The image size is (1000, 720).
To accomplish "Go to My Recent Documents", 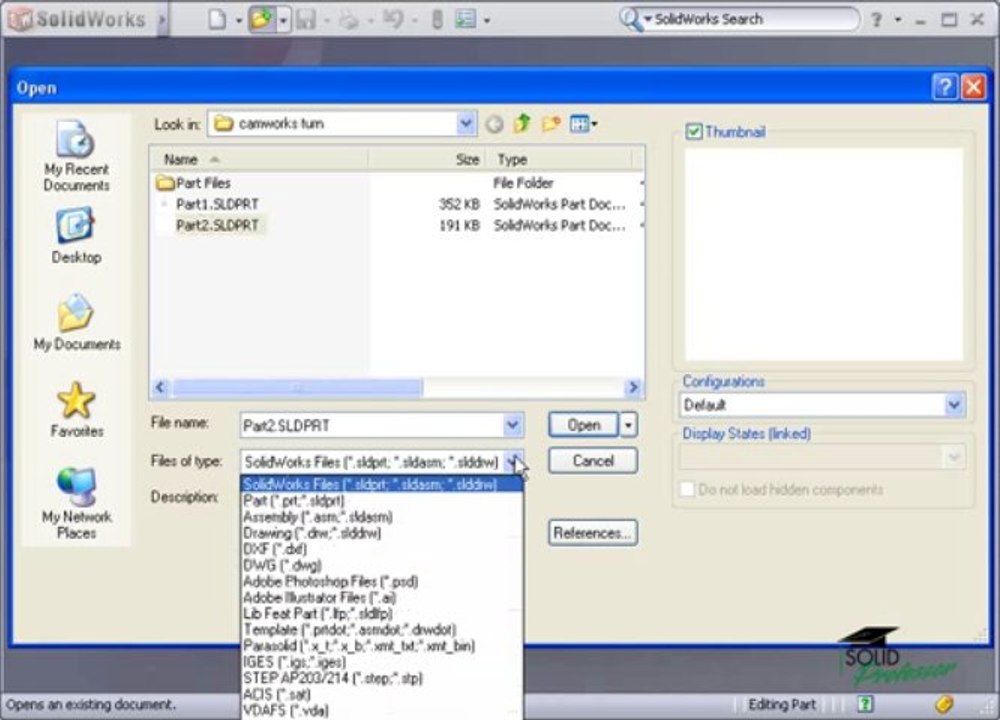I will [76, 156].
